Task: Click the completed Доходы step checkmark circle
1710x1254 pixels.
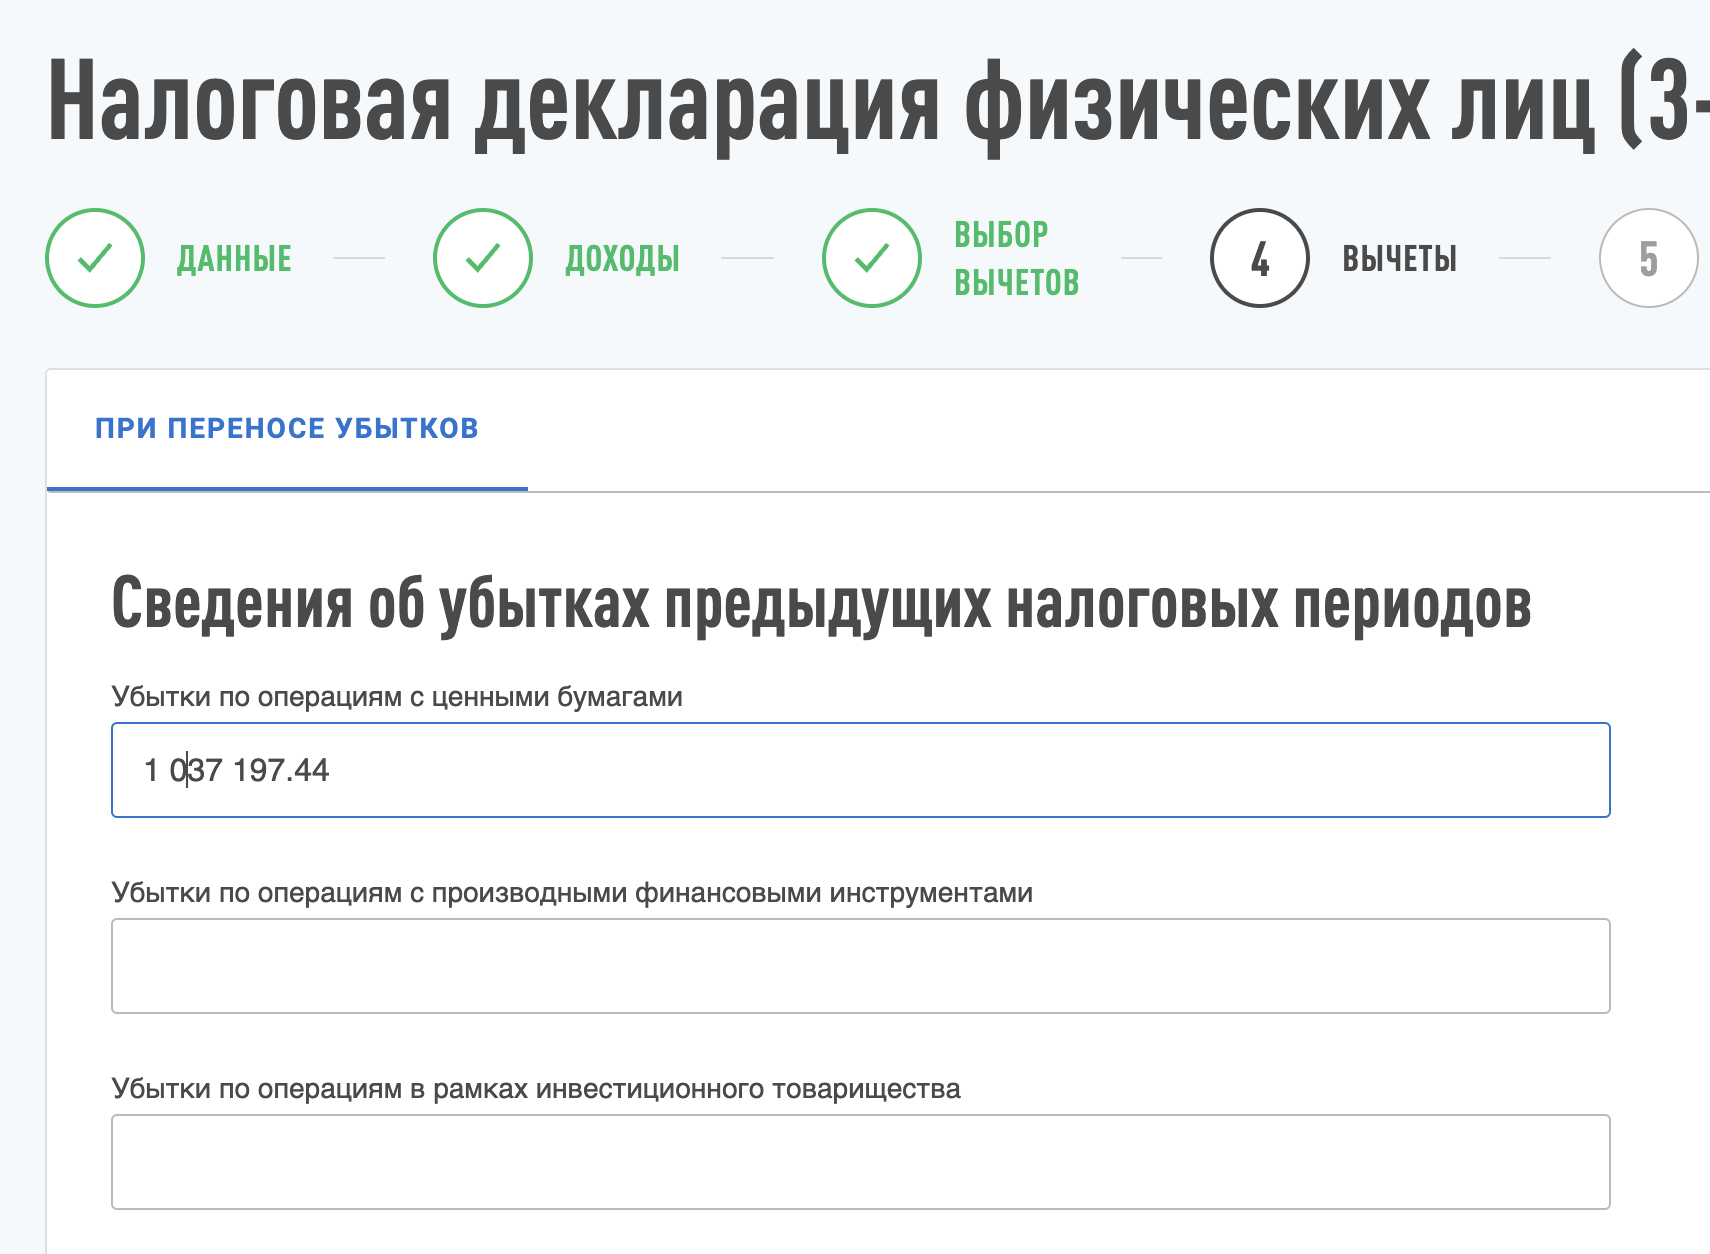Action: 483,258
